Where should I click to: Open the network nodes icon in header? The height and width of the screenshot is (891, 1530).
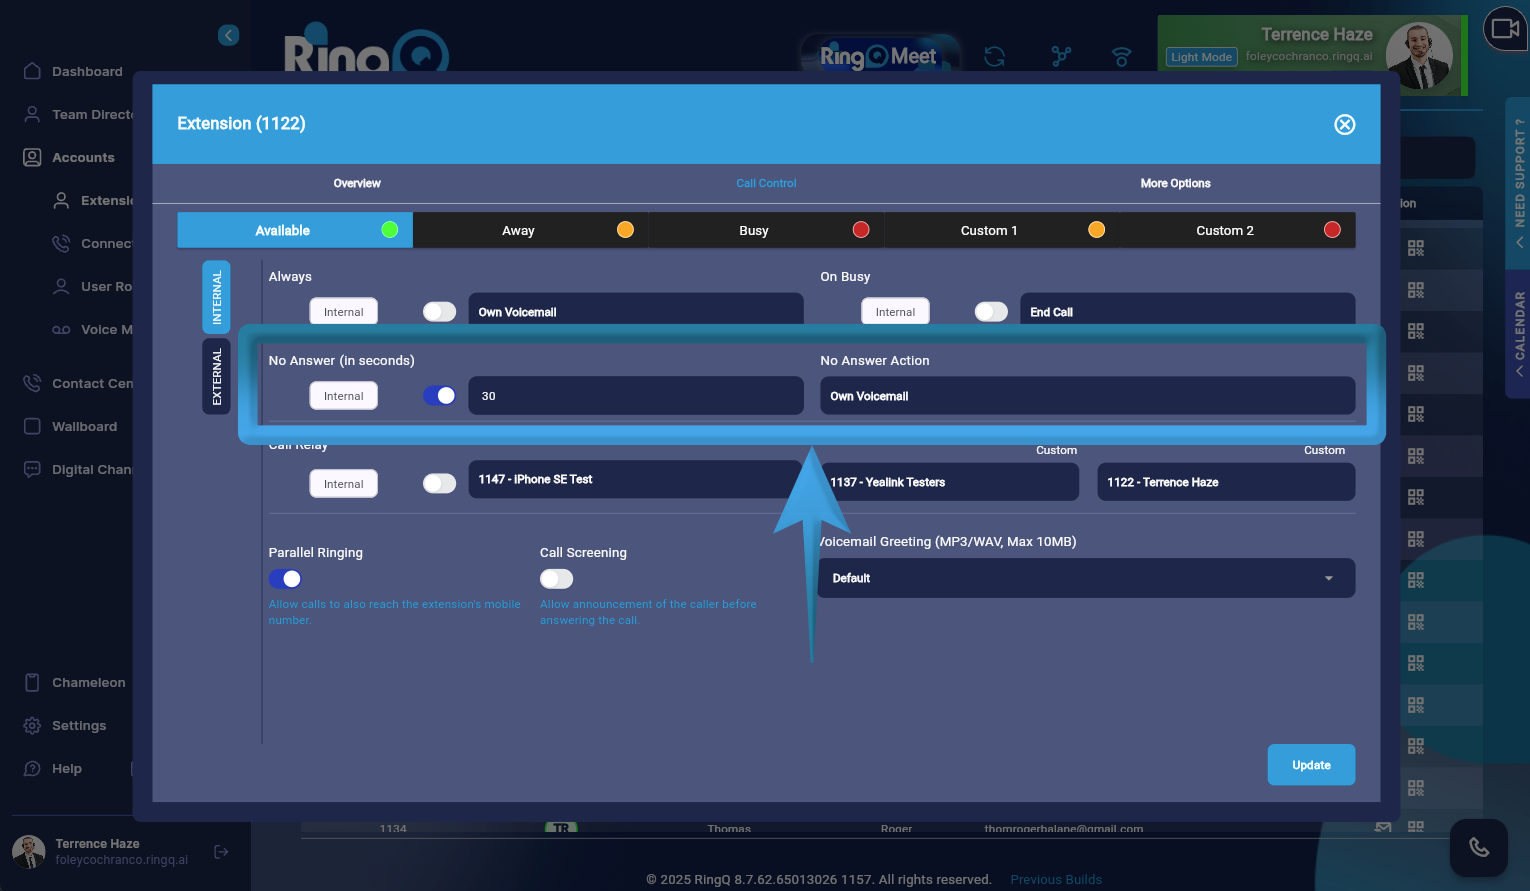coord(1061,57)
